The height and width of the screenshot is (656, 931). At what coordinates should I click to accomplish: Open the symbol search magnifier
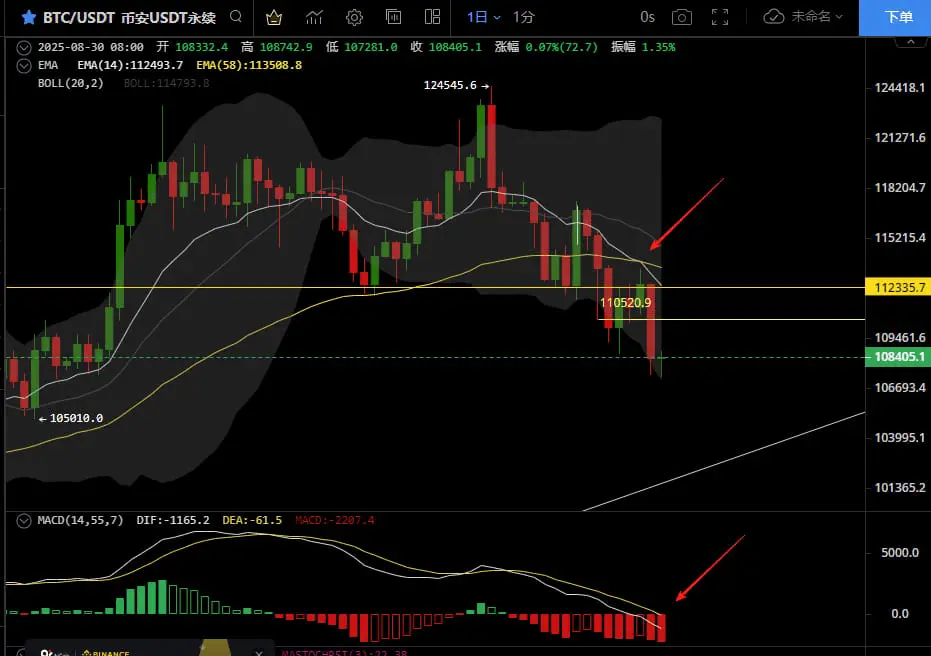tap(236, 17)
